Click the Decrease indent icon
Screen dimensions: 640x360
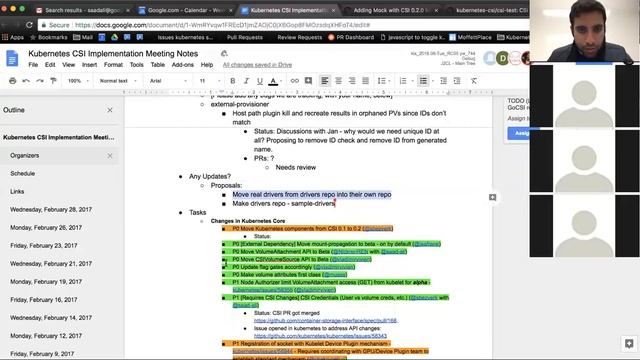[x=443, y=81]
